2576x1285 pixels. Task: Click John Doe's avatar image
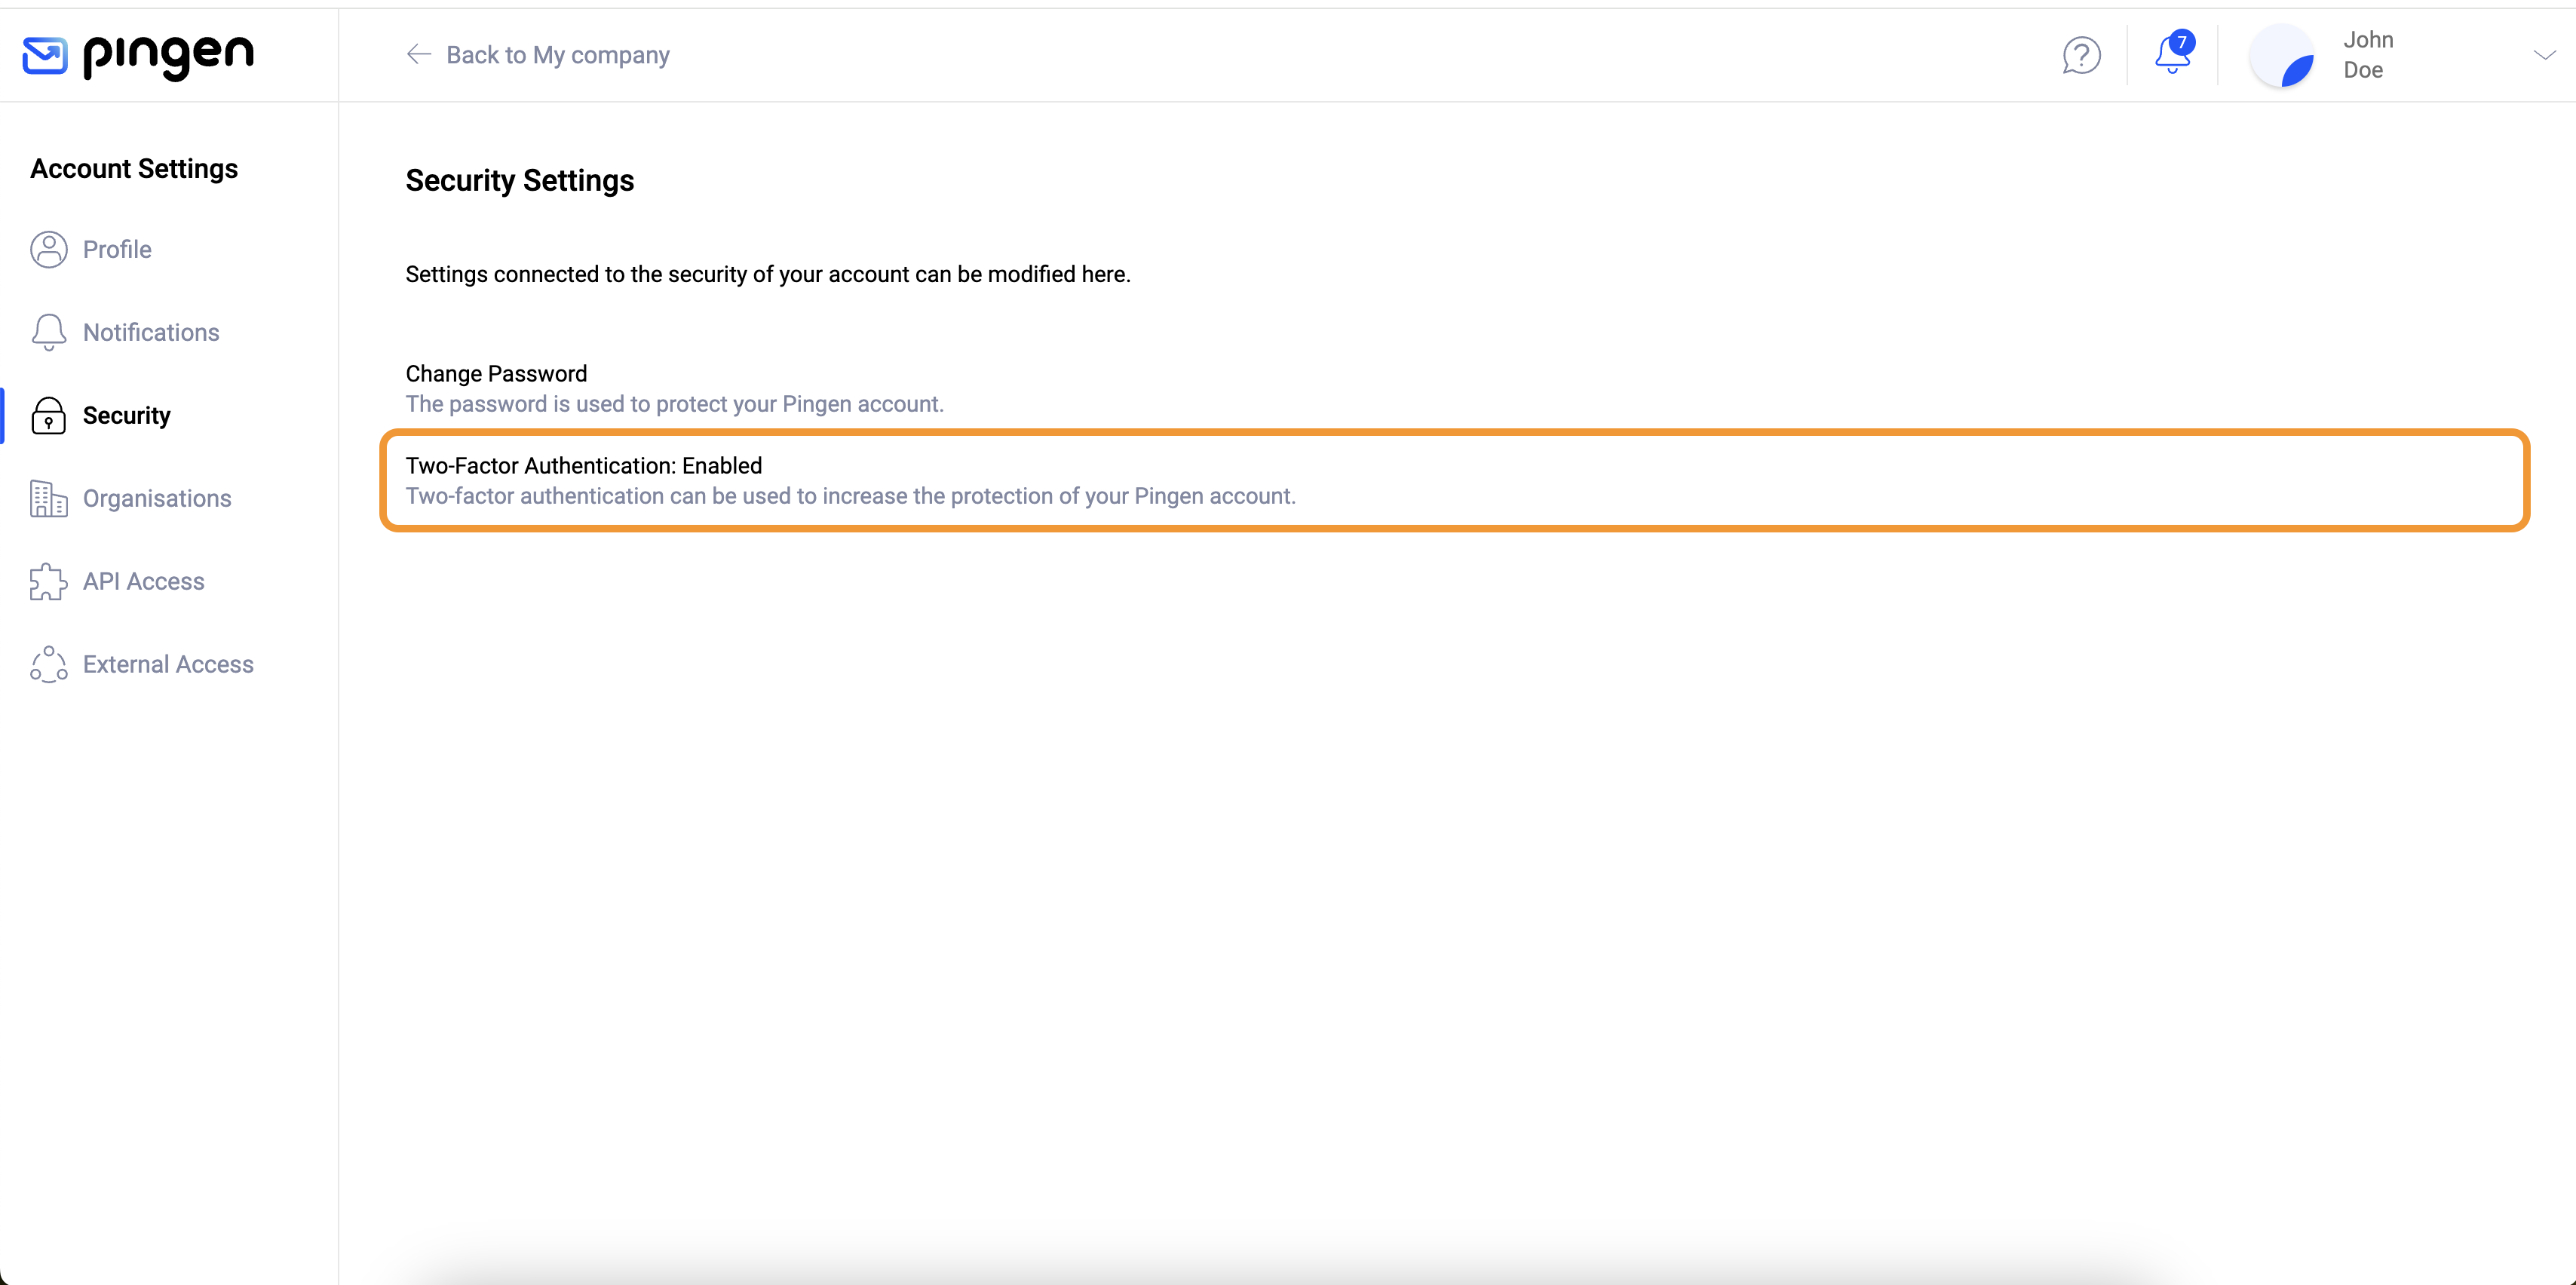tap(2281, 55)
